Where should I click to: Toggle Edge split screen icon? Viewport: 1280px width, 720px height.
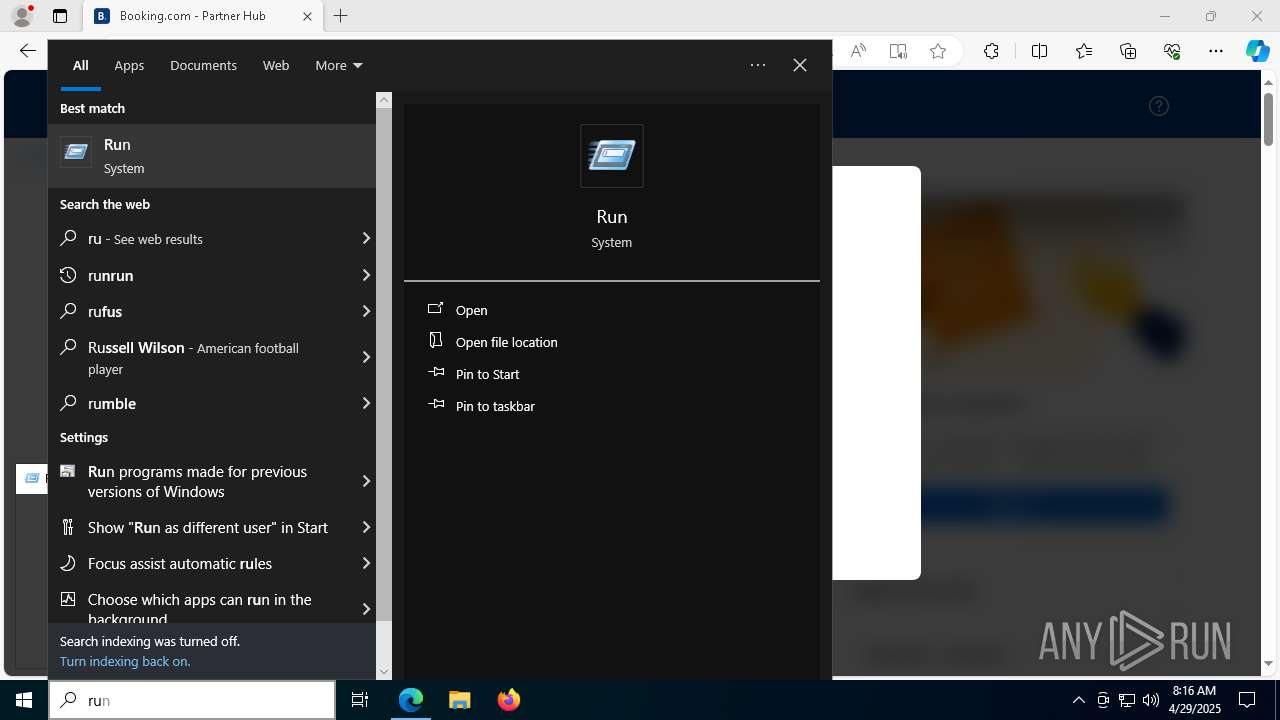pyautogui.click(x=1039, y=51)
